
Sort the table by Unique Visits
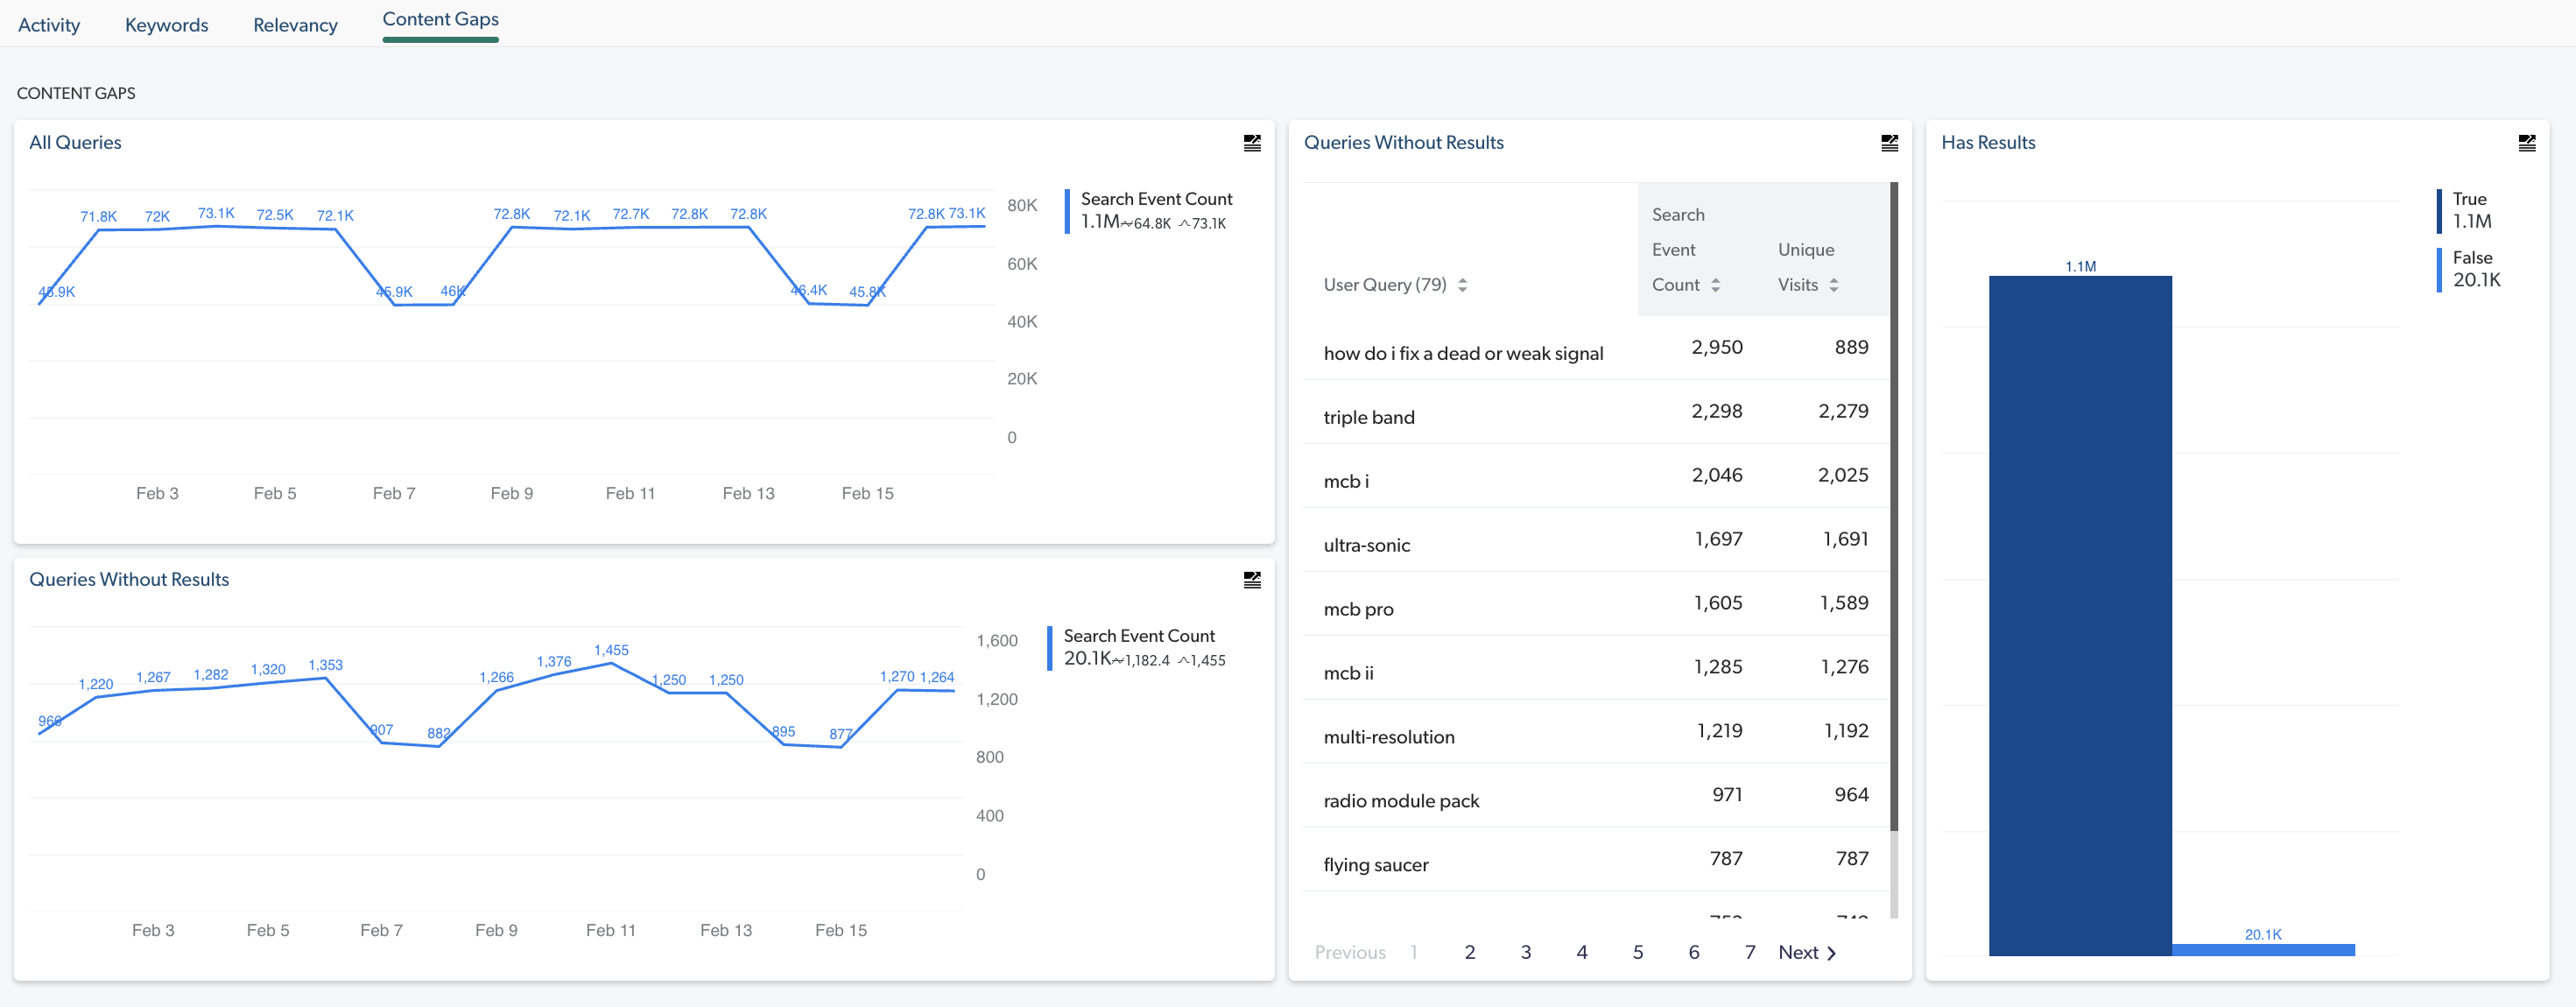pos(1834,284)
